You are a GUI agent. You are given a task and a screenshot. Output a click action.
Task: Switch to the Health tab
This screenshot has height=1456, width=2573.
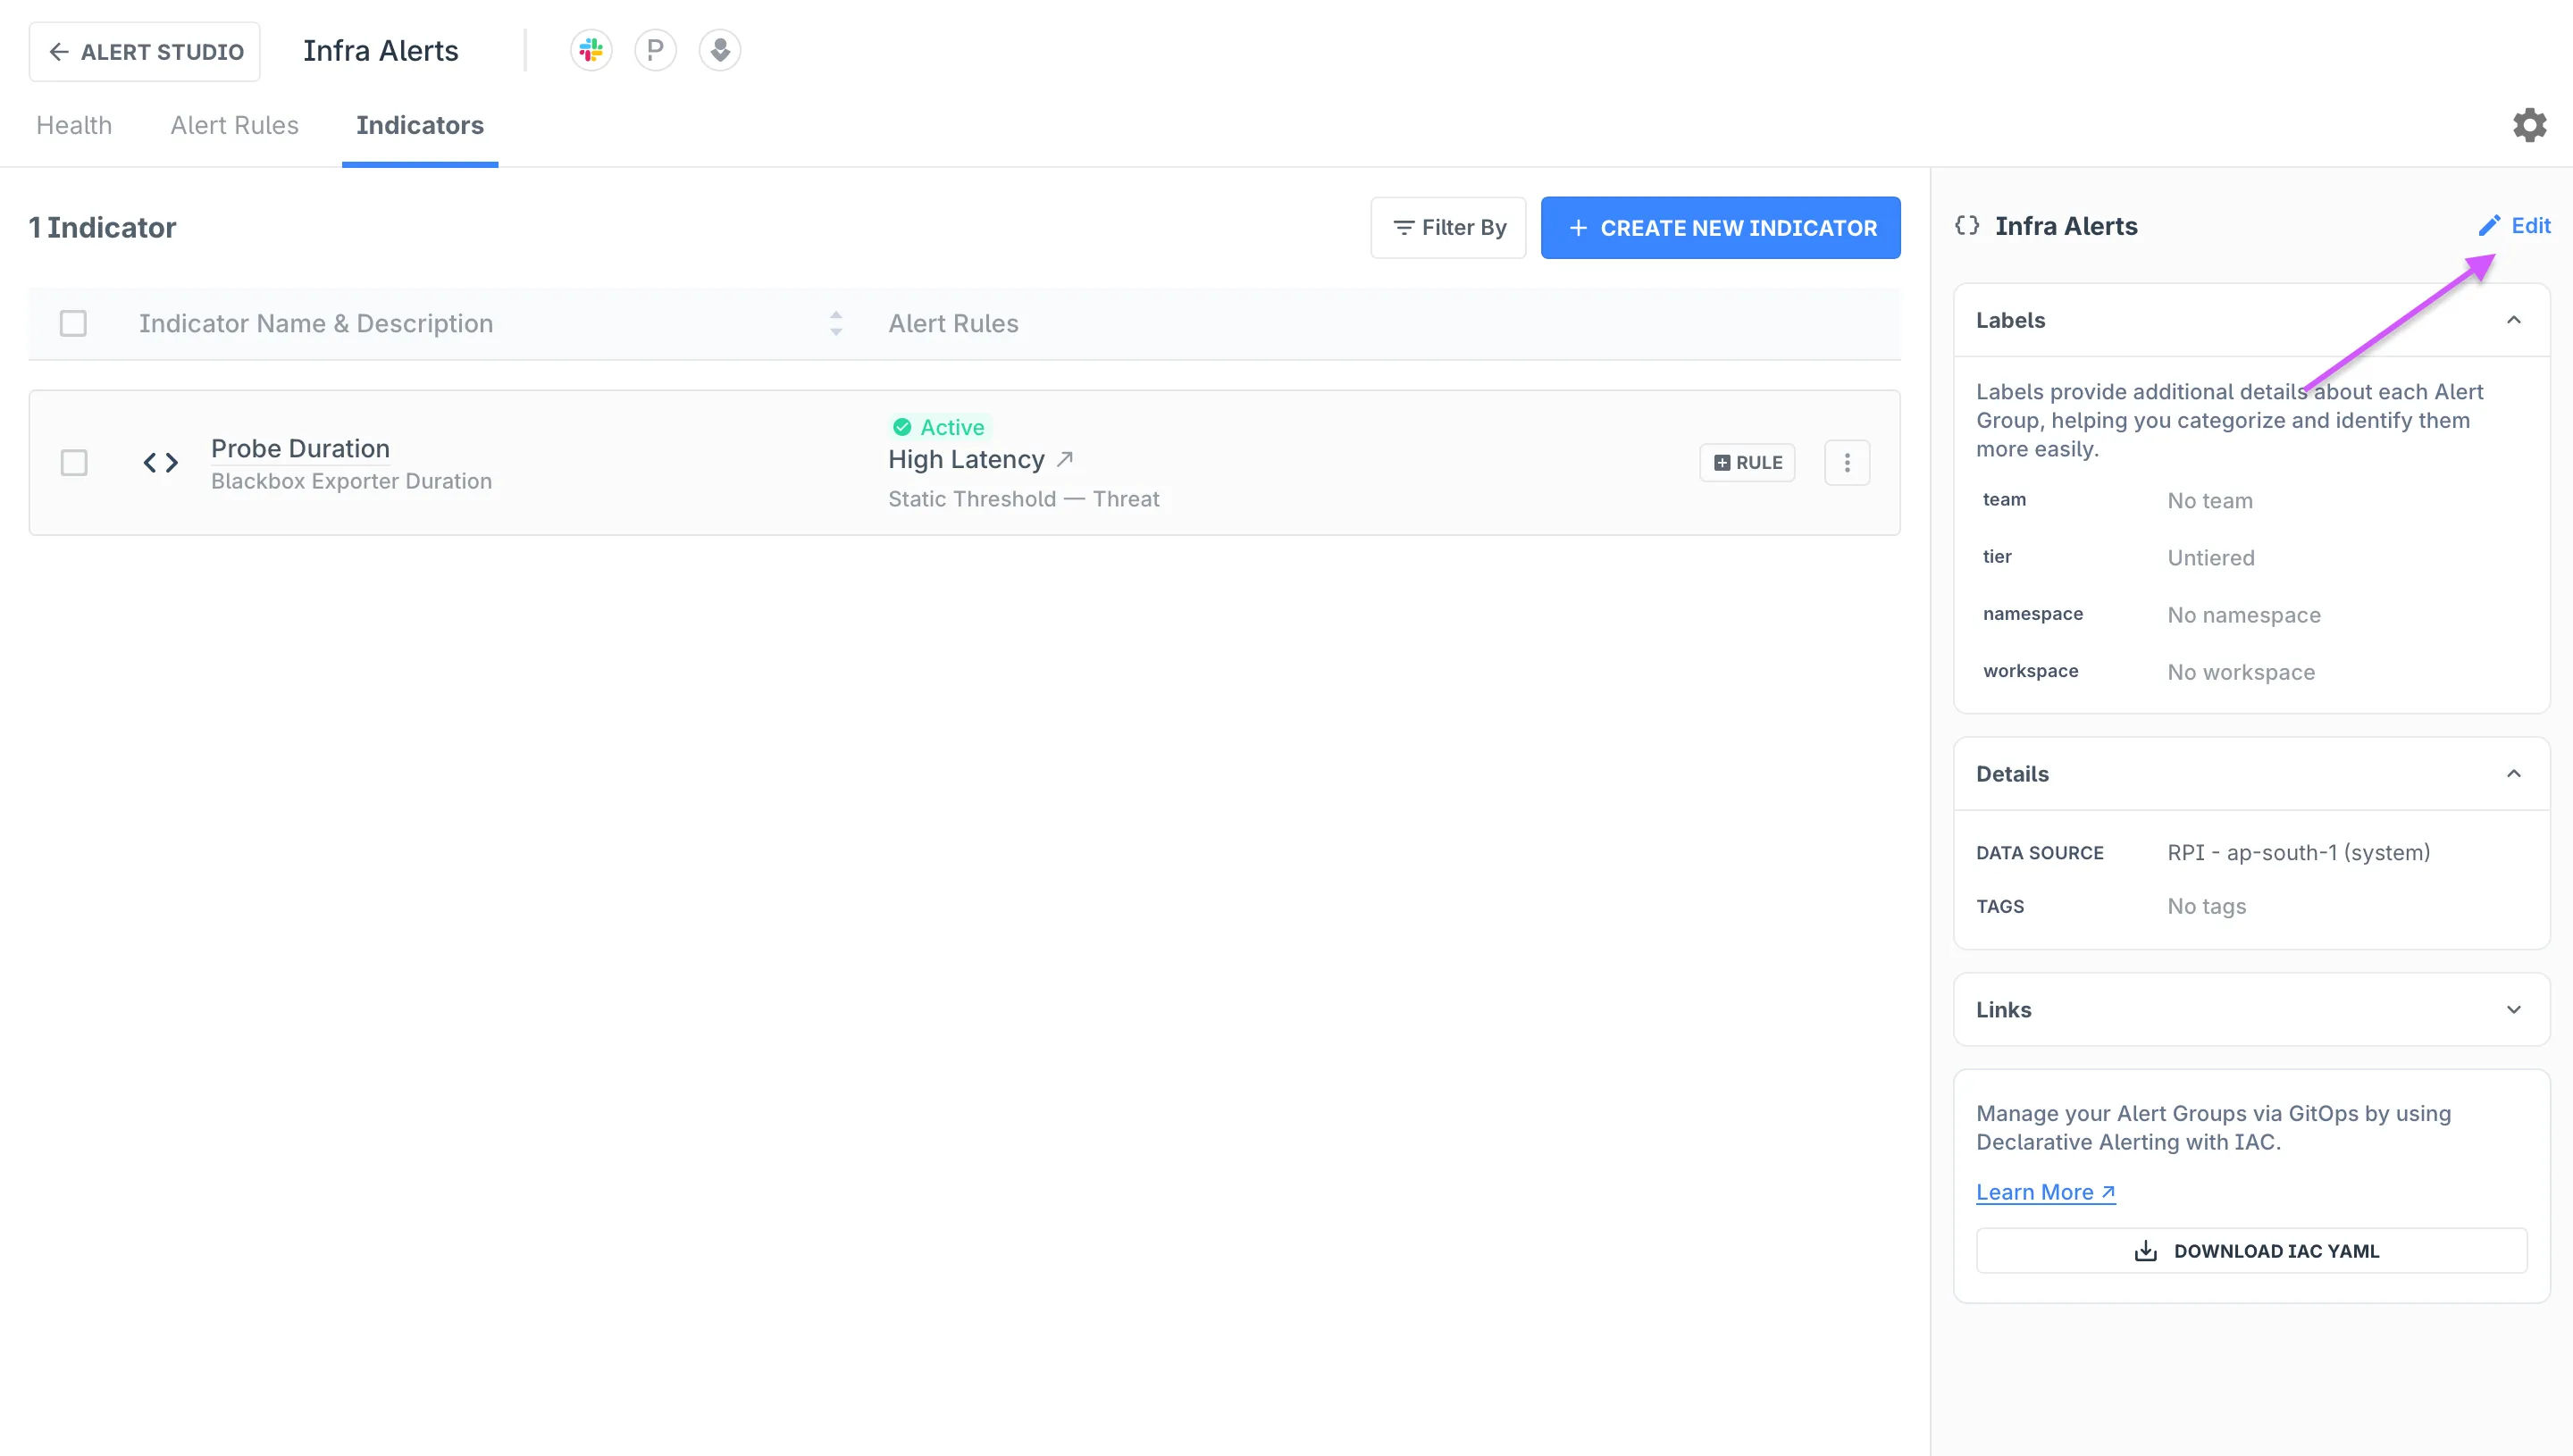click(74, 125)
